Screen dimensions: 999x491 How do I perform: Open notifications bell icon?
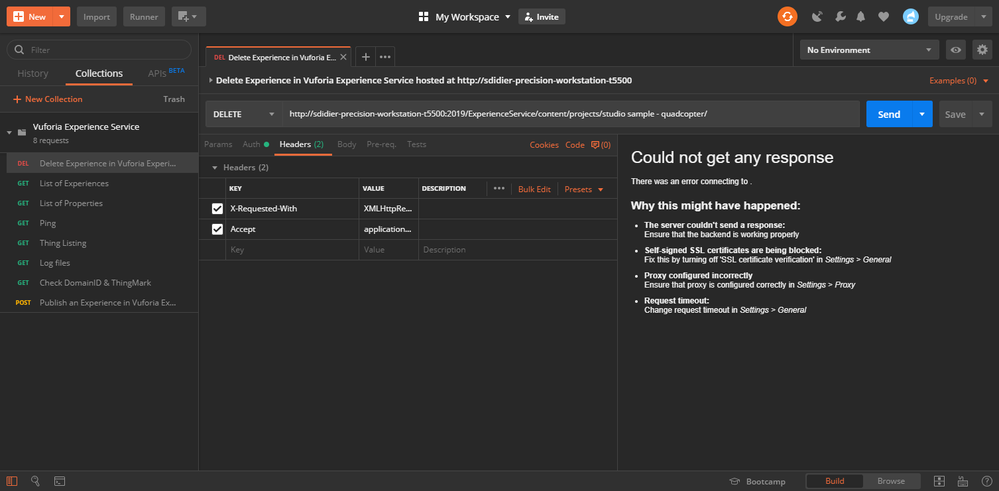pyautogui.click(x=861, y=17)
